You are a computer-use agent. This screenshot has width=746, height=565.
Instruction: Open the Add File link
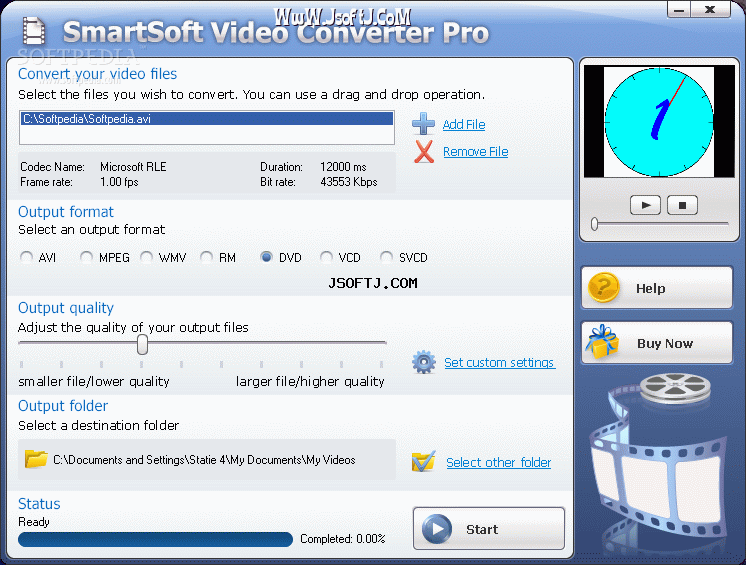464,125
